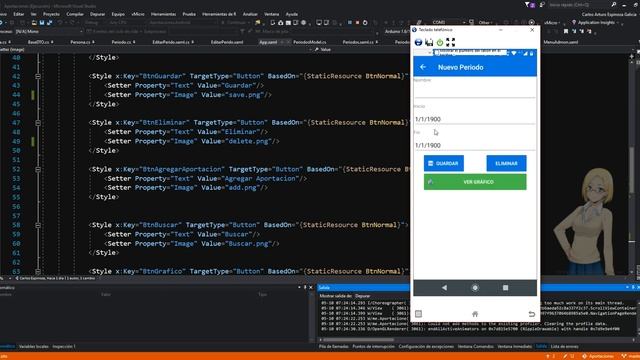Viewport: 640px width, 360px height.
Task: Open the Depurar menu
Action: pos(97,14)
